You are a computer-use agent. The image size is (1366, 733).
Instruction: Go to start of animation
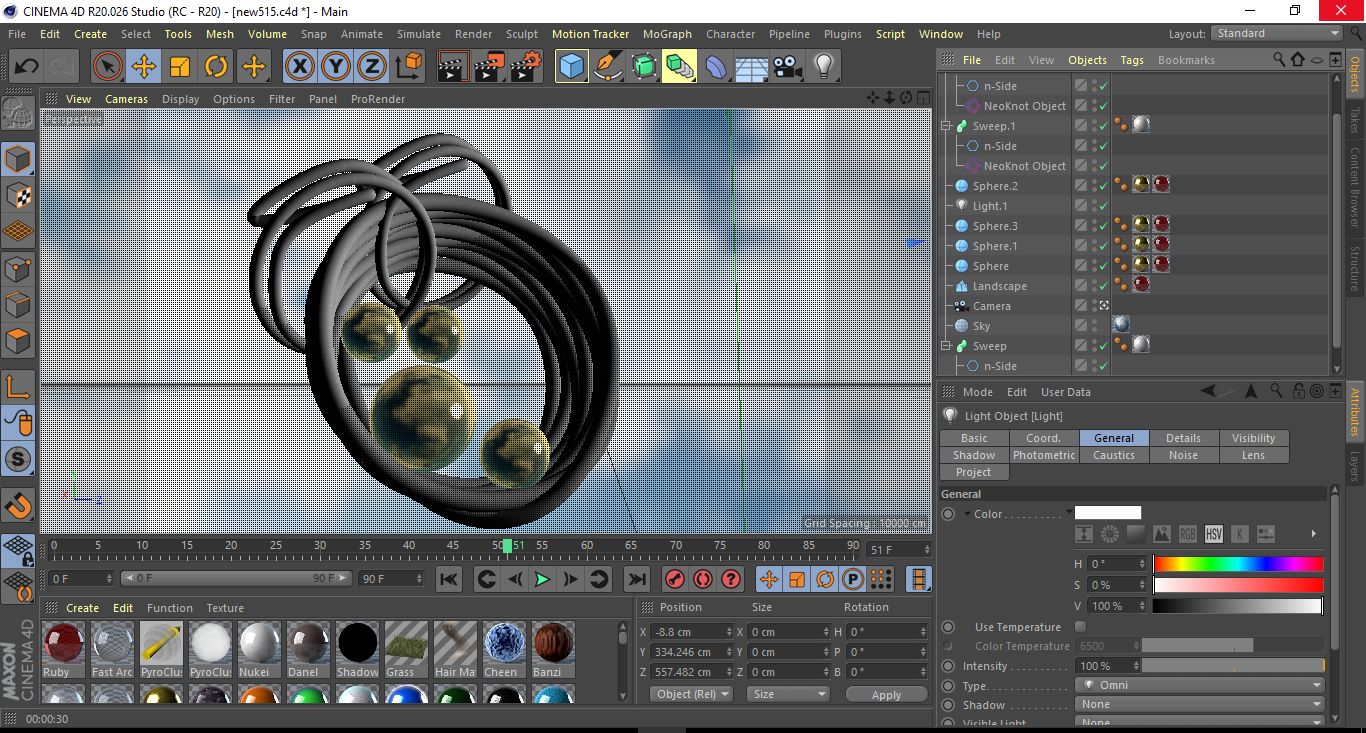[449, 579]
